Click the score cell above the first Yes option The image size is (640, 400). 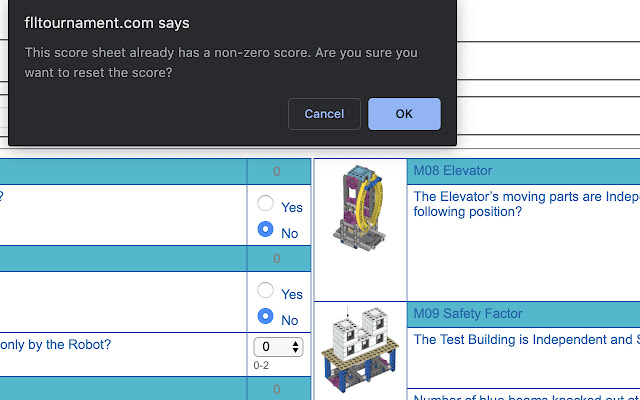pos(277,171)
